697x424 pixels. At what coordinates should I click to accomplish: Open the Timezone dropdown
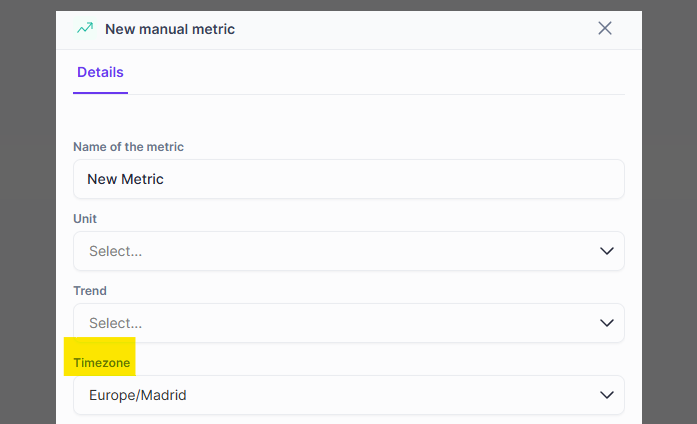[x=348, y=395]
